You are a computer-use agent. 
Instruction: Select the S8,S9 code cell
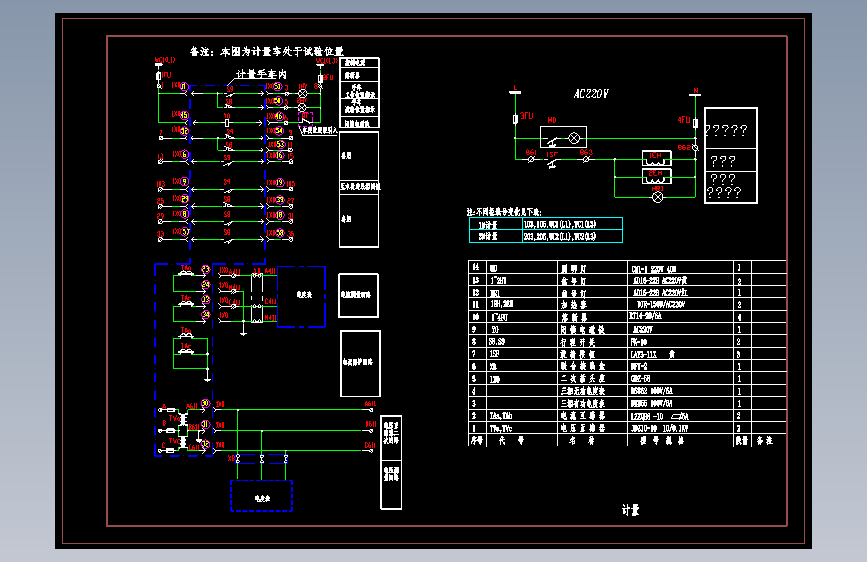click(521, 342)
